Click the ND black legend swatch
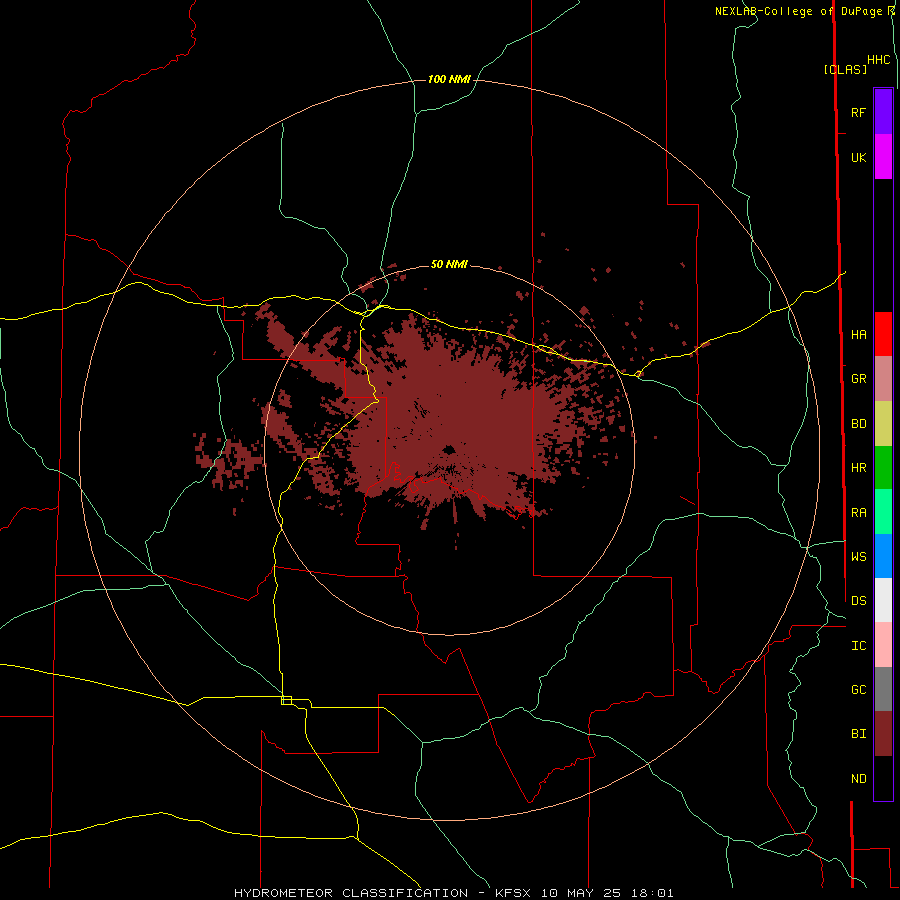The image size is (900, 900). point(883,778)
